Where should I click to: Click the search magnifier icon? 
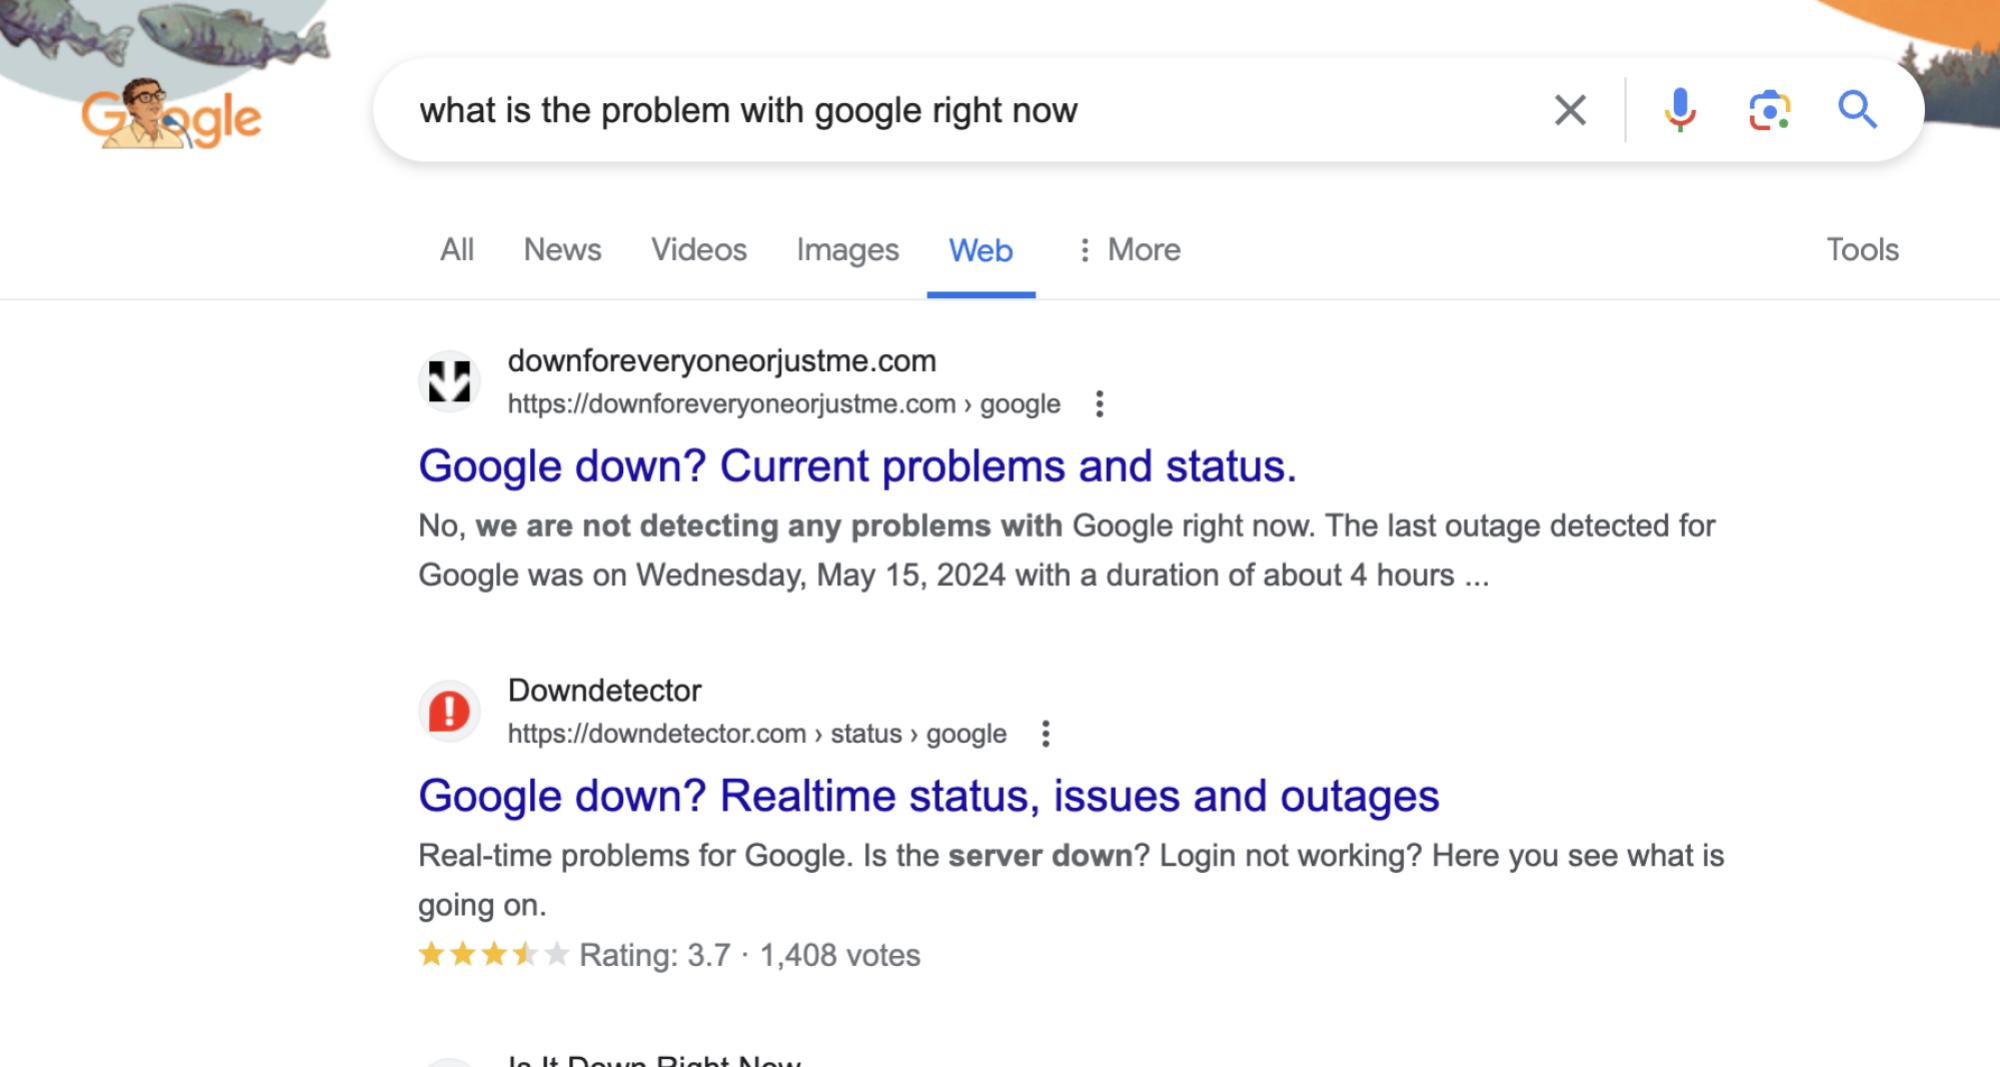coord(1858,110)
